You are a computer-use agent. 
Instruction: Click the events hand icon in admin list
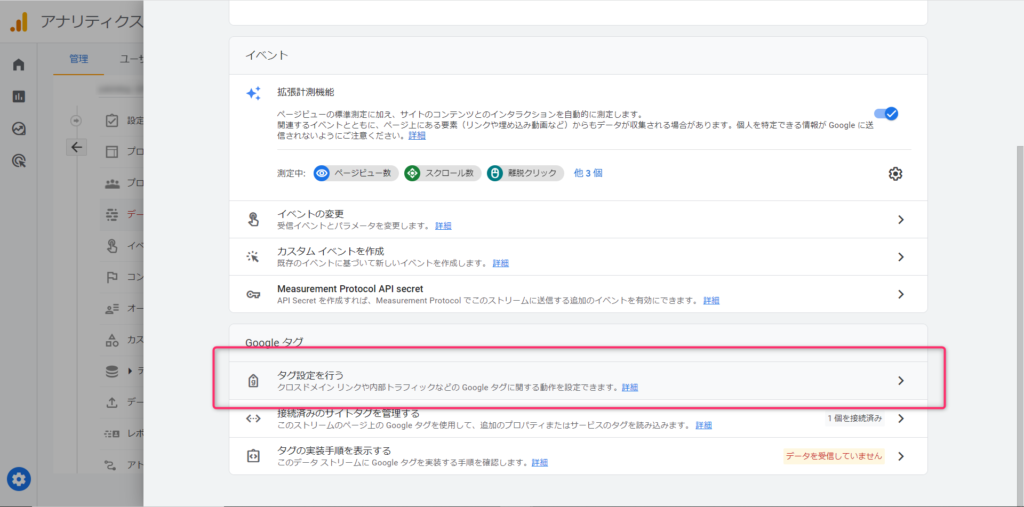coord(112,246)
